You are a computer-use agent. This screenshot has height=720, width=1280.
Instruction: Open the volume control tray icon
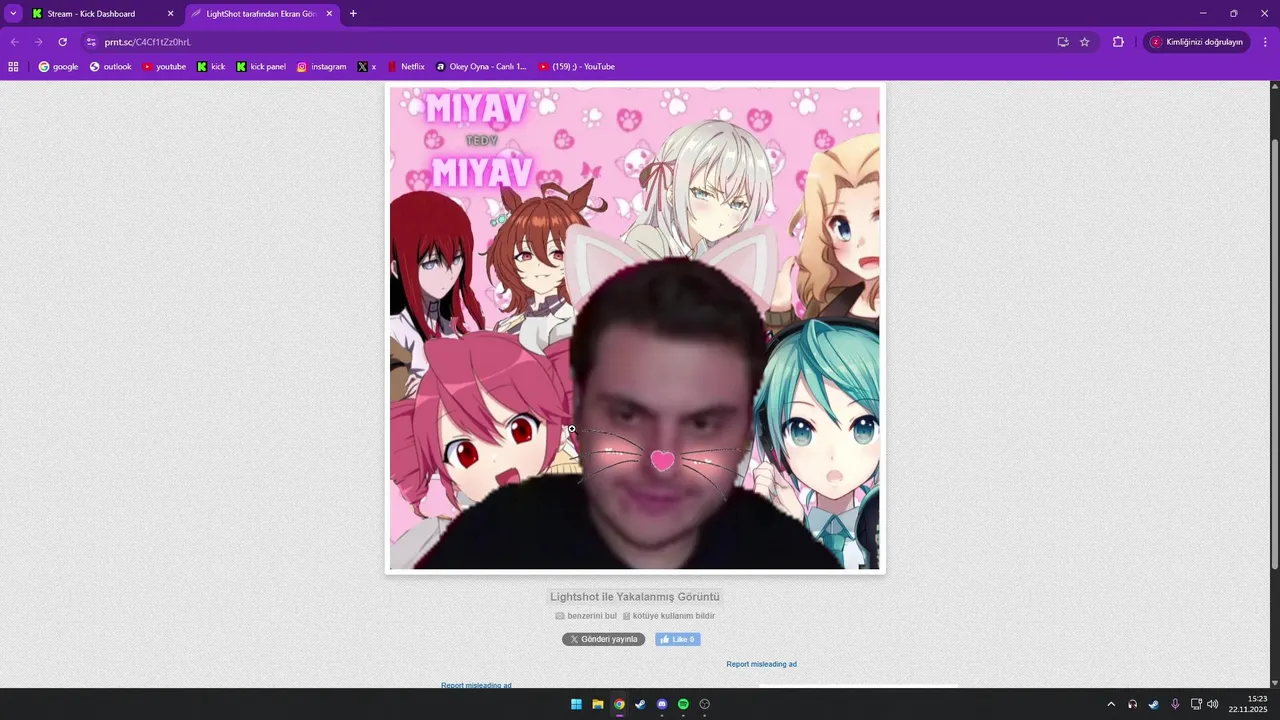tap(1212, 704)
